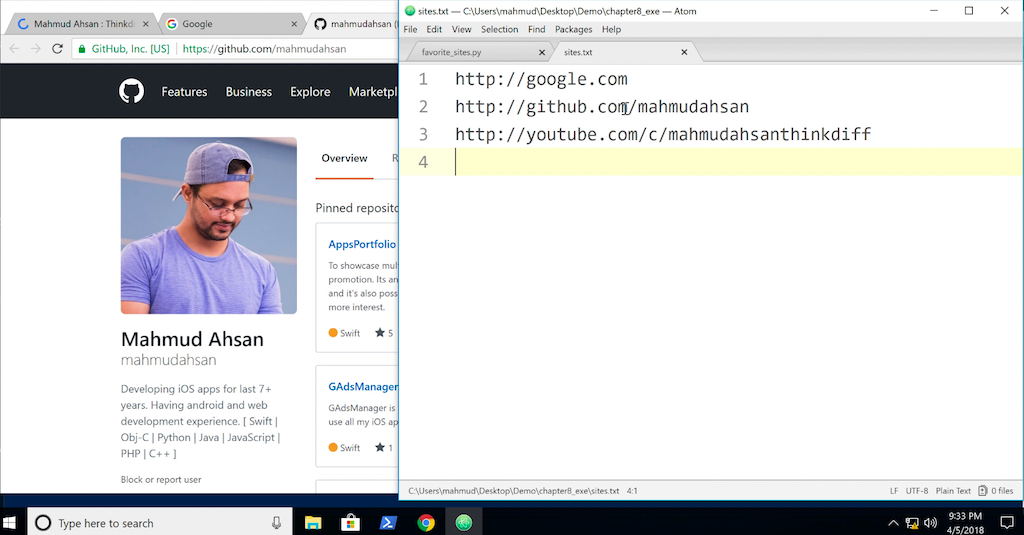Click Block or report user link
The image size is (1024, 535).
click(x=161, y=479)
